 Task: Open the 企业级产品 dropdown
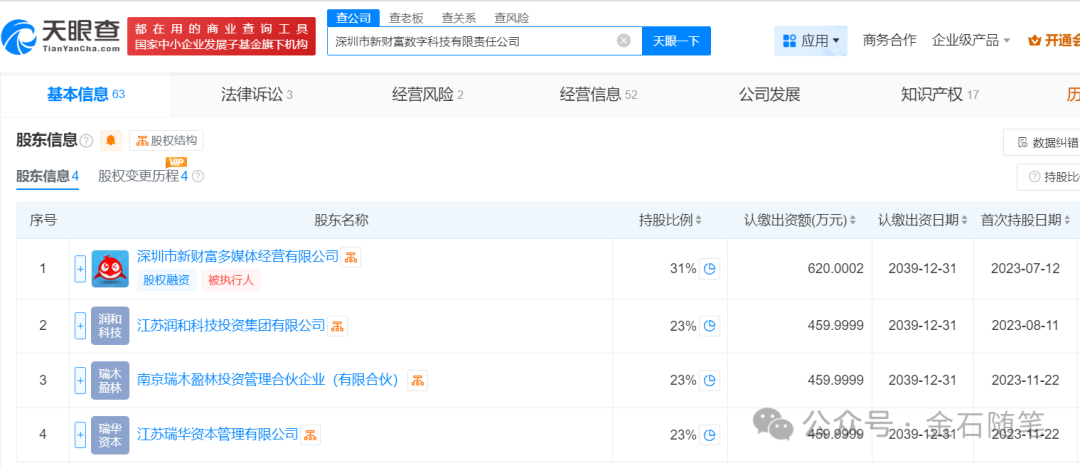click(x=970, y=40)
